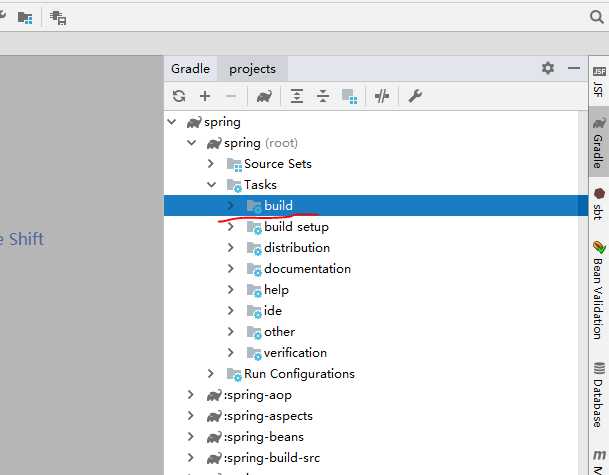Toggle Offline Mode icon in the Gradle toolbar
This screenshot has height=475, width=609.
[382, 96]
